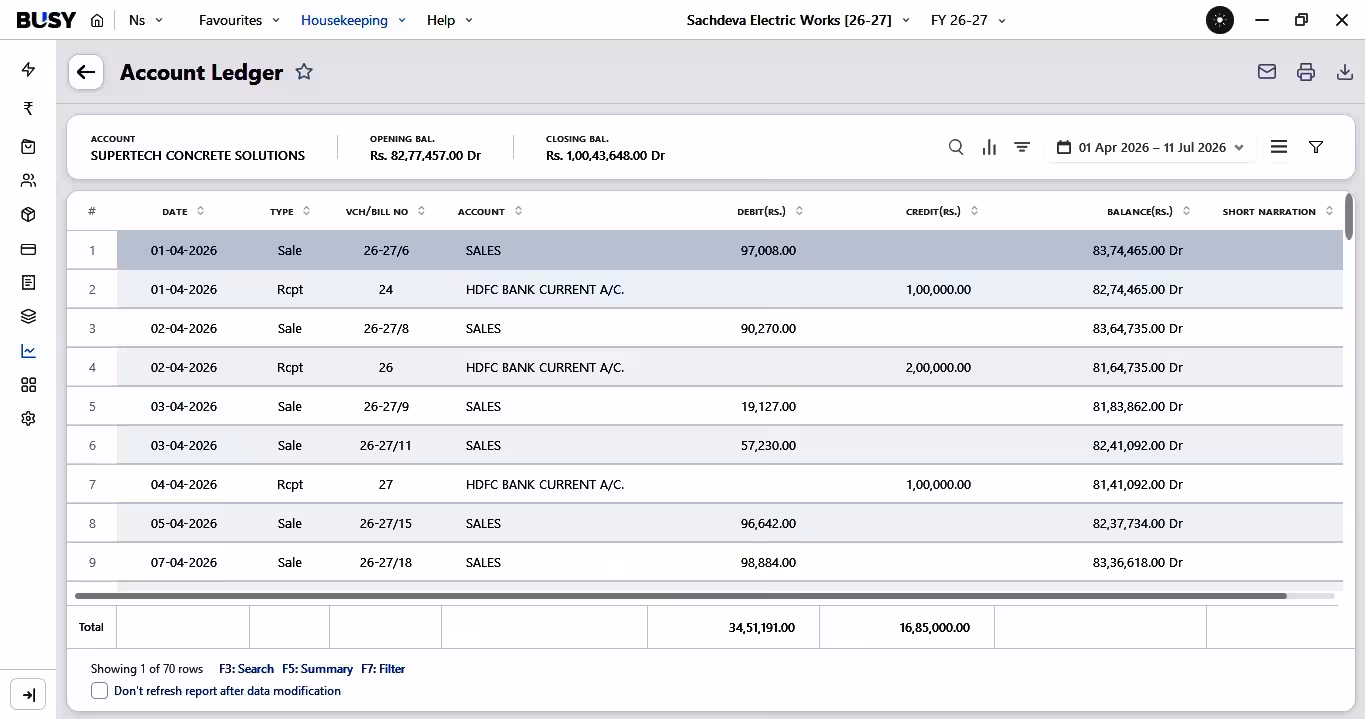Open the Sachdeva Electric Works company dropdown
Screen dimensions: 1365x719
[x=798, y=20]
